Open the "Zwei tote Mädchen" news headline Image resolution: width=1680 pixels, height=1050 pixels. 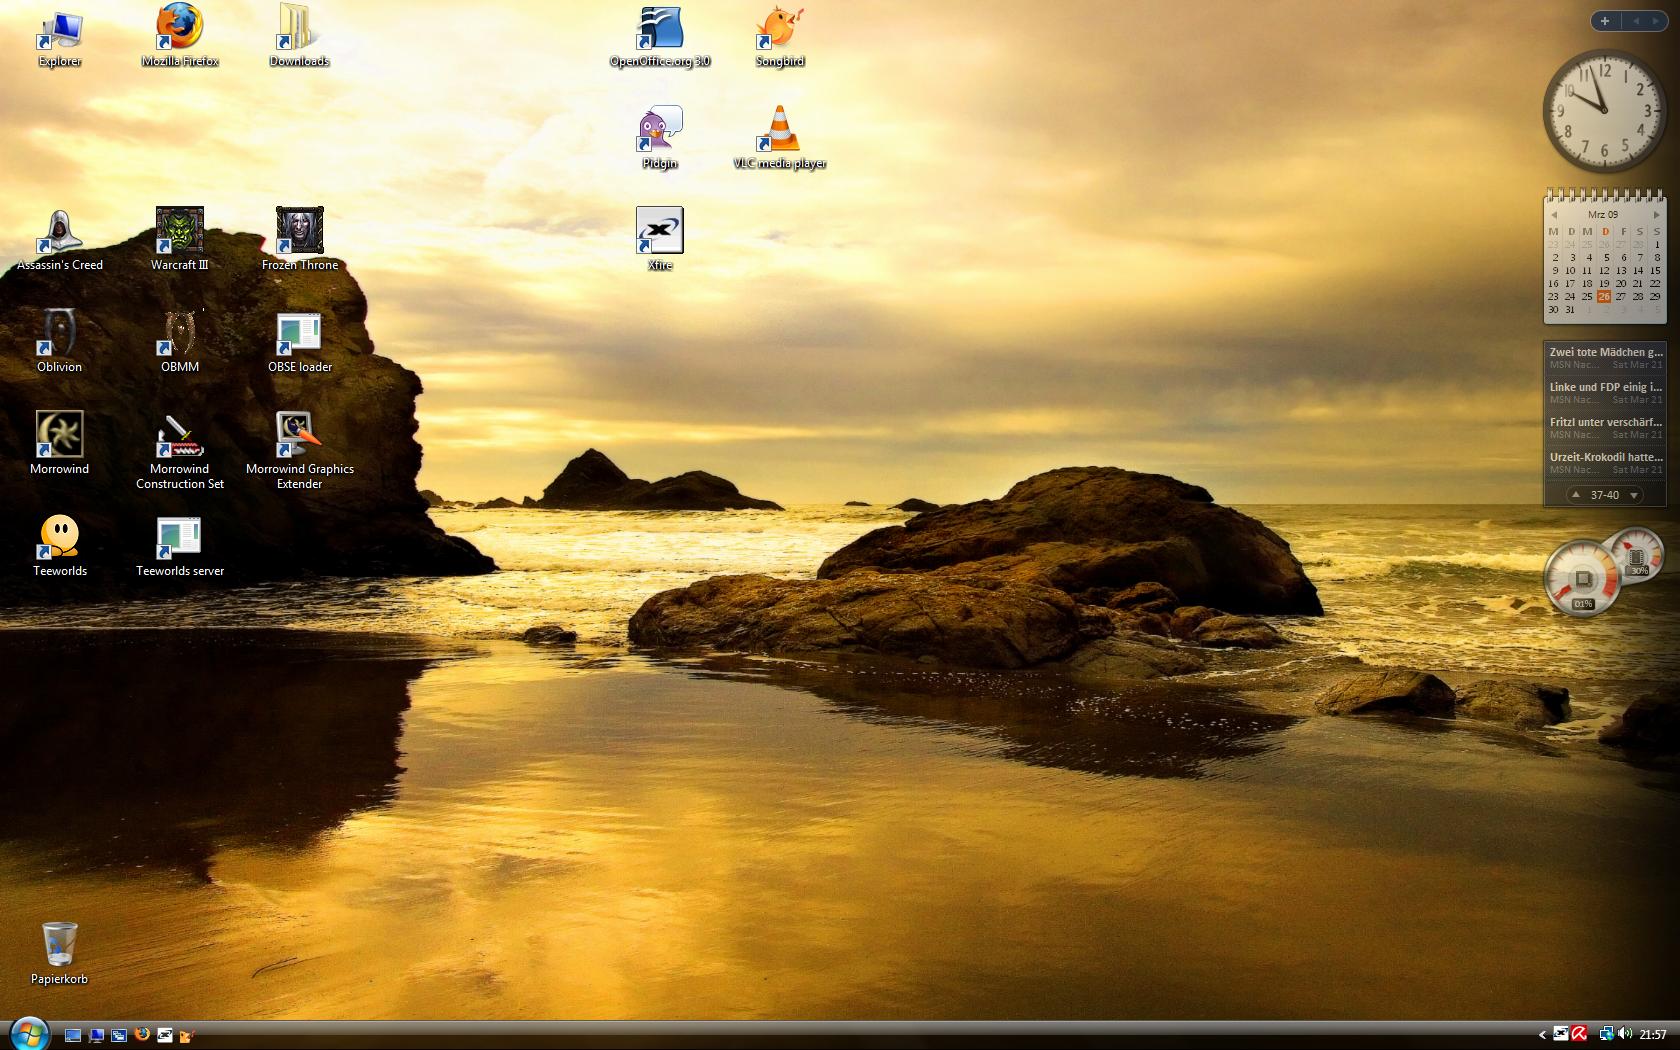1605,352
